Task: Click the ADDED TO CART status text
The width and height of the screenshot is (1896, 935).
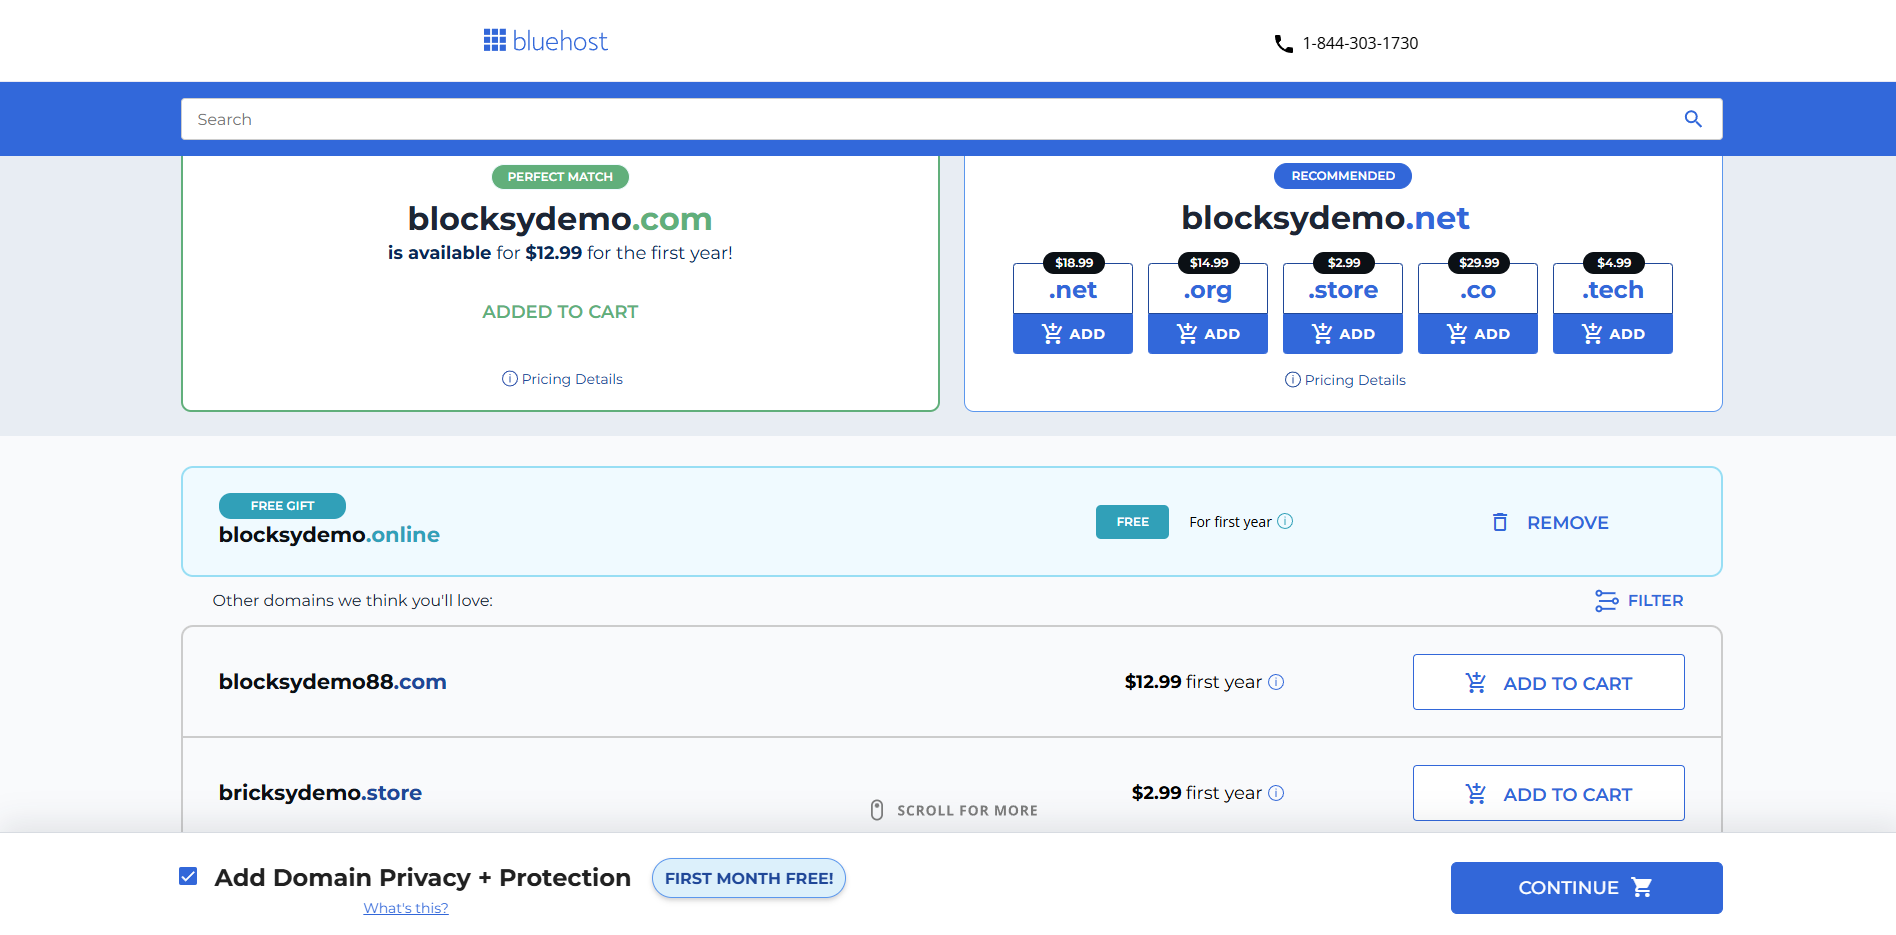Action: (x=560, y=312)
